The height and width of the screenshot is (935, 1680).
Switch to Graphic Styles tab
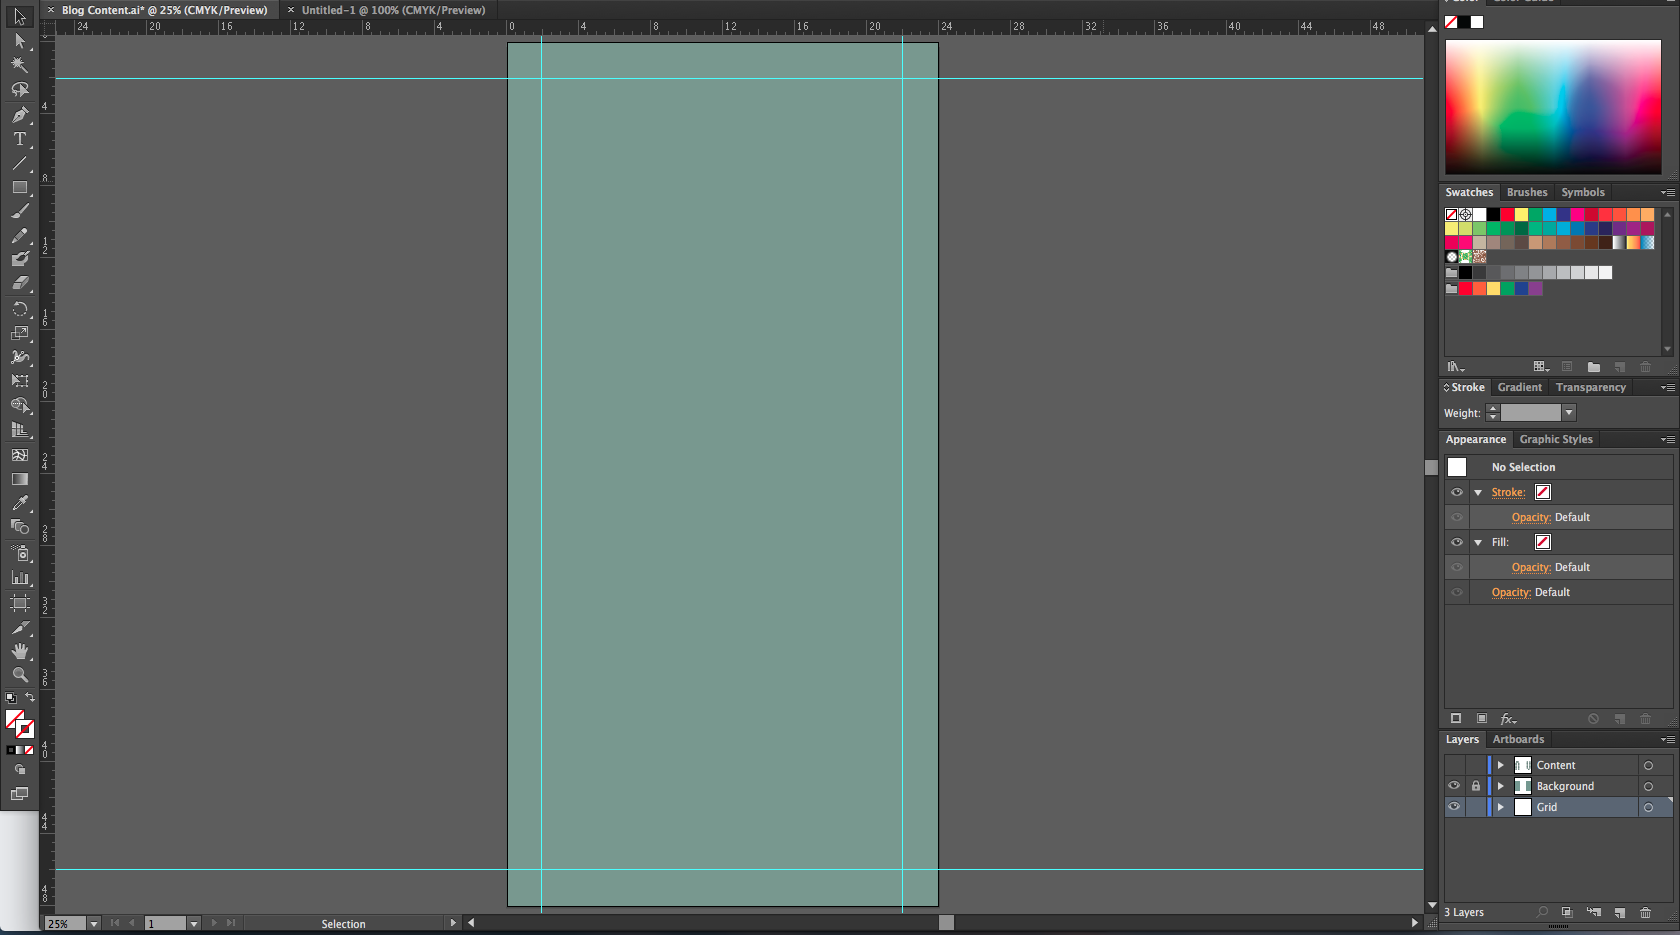[1556, 439]
